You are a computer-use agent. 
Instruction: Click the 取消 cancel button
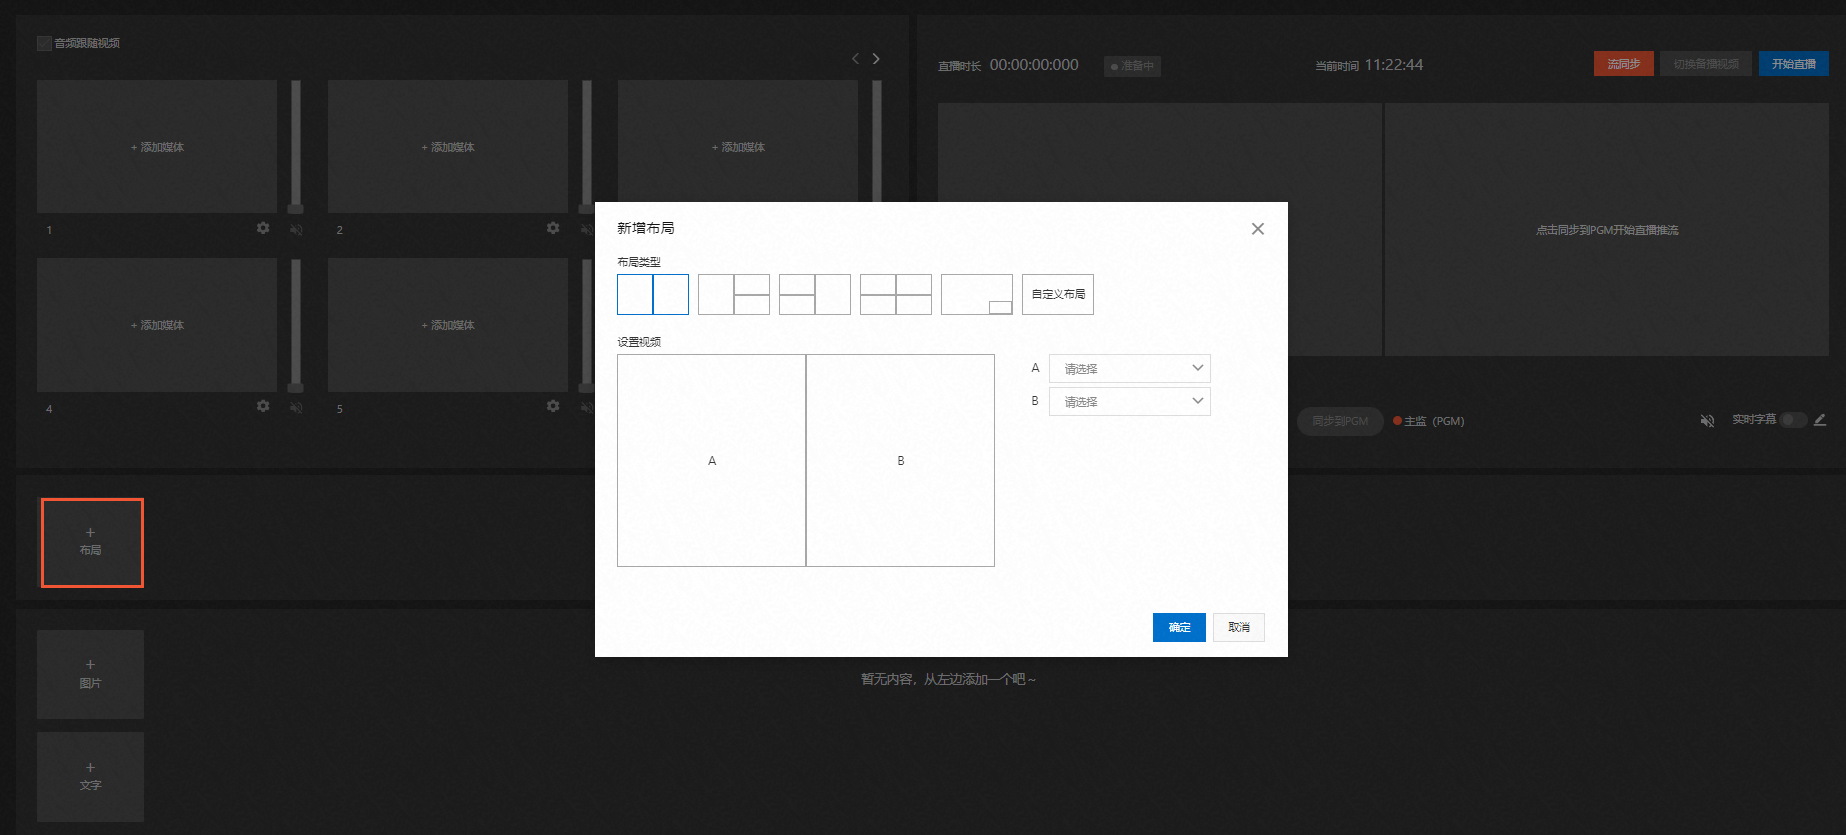point(1239,627)
